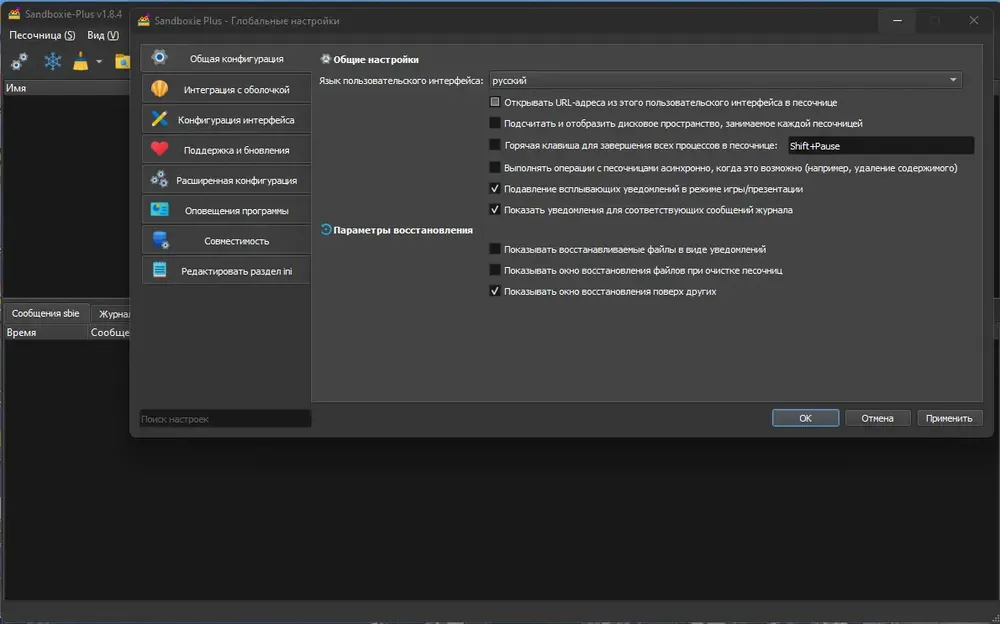1000x624 pixels.
Task: Toggle calculating disk space used by each sandbox
Action: coord(495,123)
